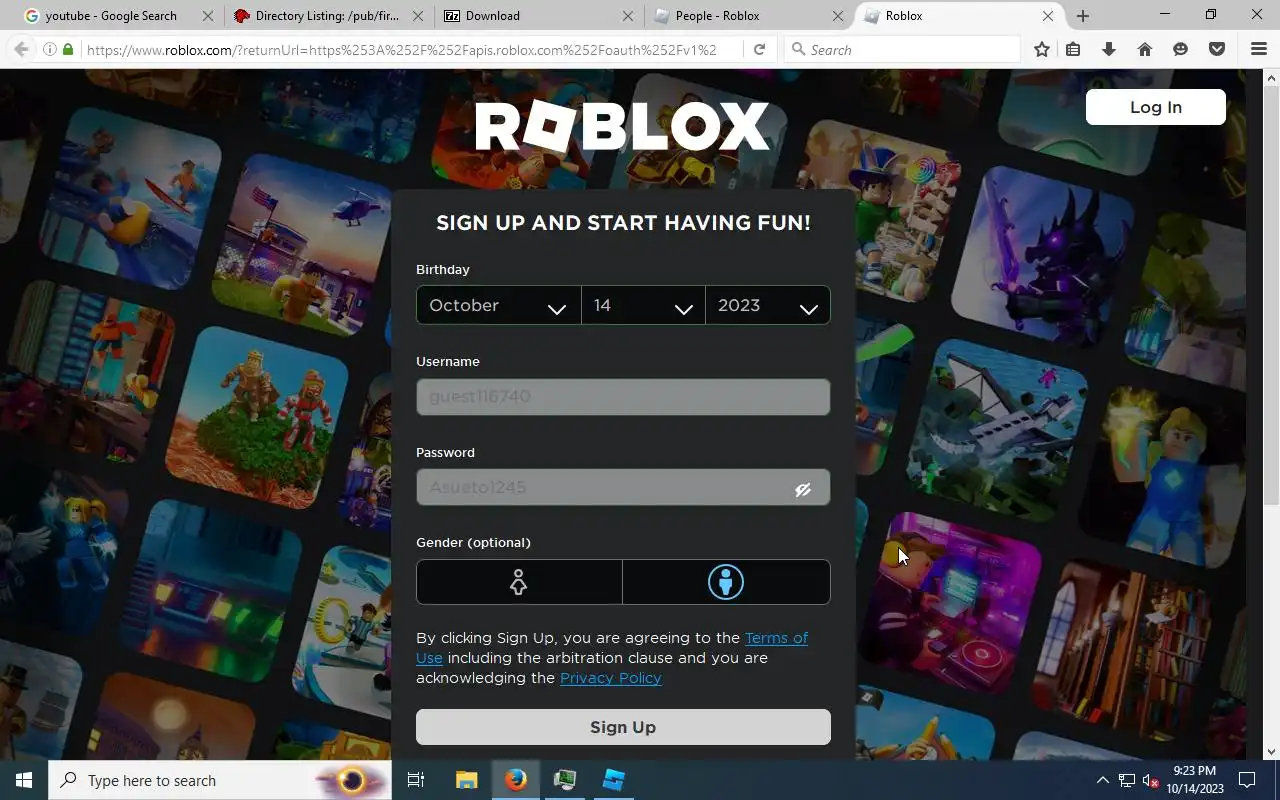Show site information via the info icon
This screenshot has height=800, width=1280.
(x=49, y=49)
